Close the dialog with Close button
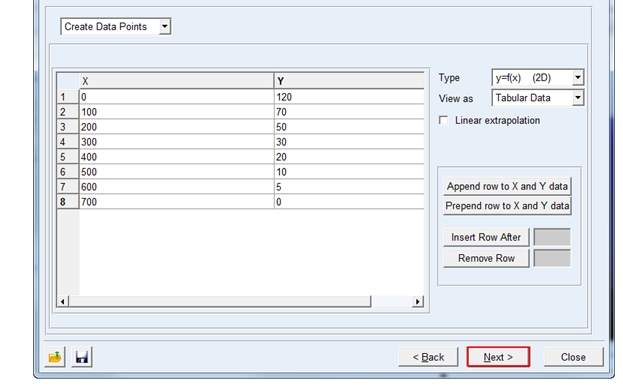 pyautogui.click(x=573, y=357)
